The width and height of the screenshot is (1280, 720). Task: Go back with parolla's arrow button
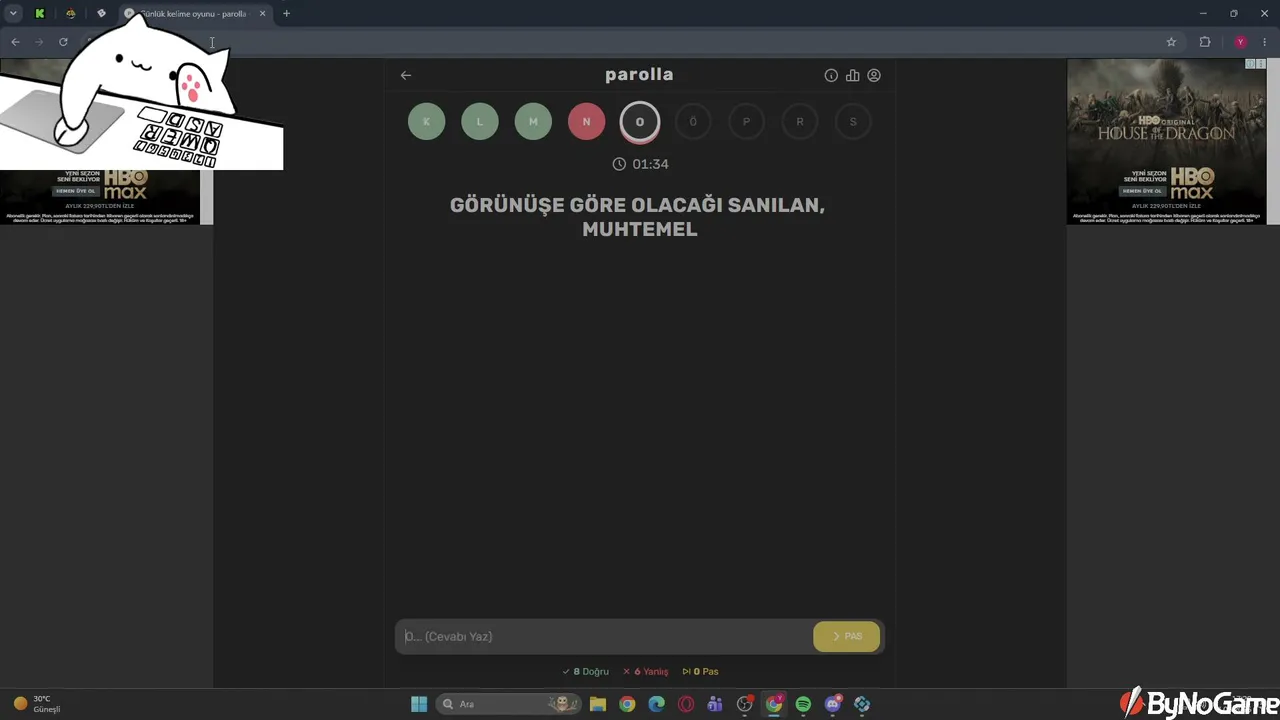(406, 75)
